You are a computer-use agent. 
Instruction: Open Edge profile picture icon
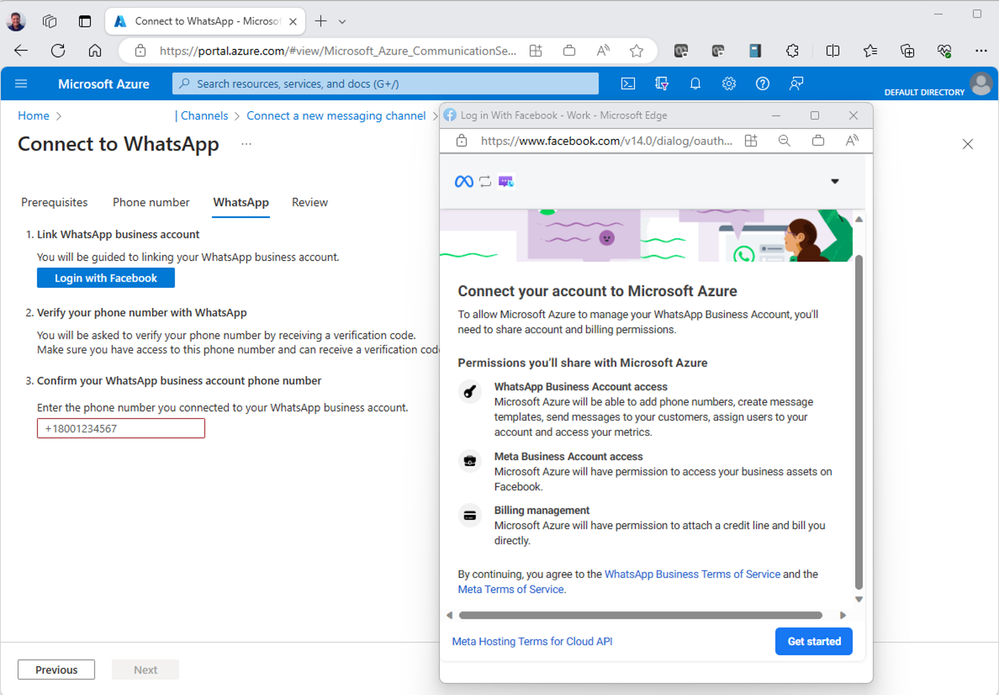click(16, 21)
